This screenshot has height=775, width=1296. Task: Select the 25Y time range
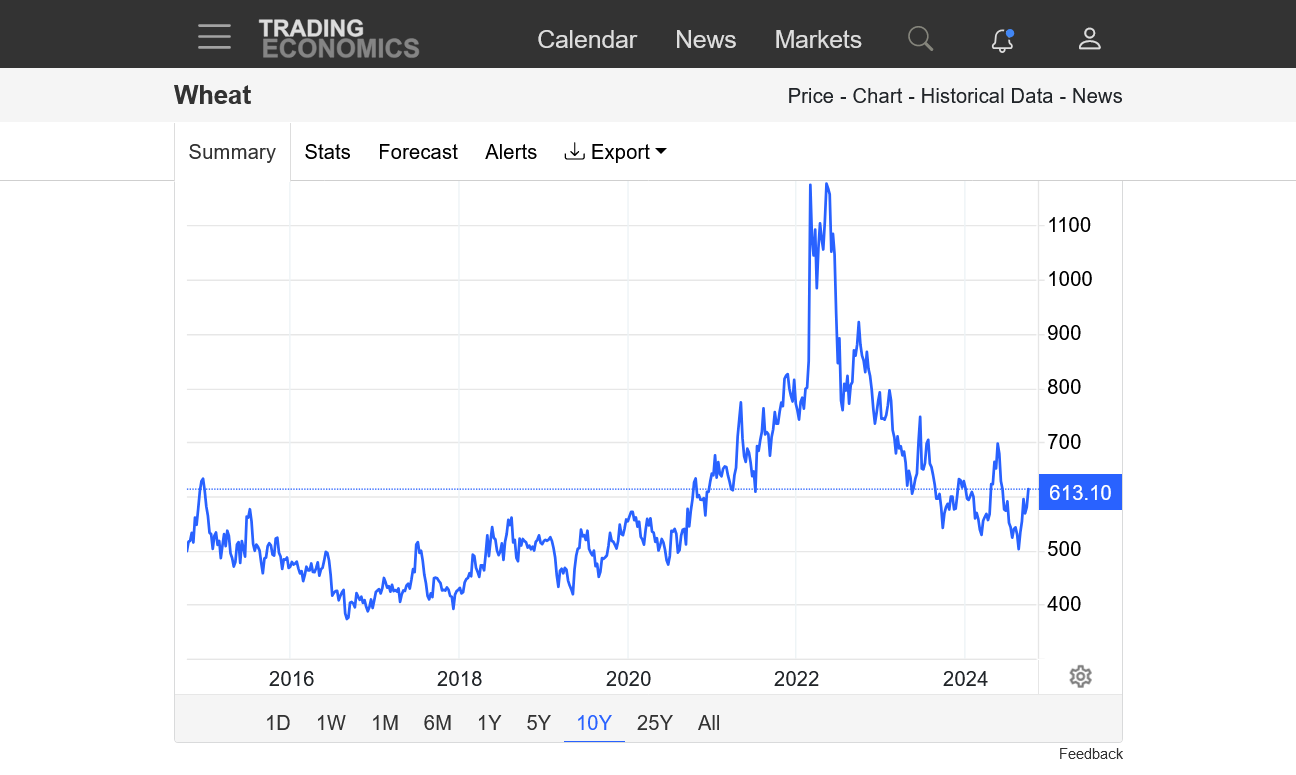click(x=655, y=723)
